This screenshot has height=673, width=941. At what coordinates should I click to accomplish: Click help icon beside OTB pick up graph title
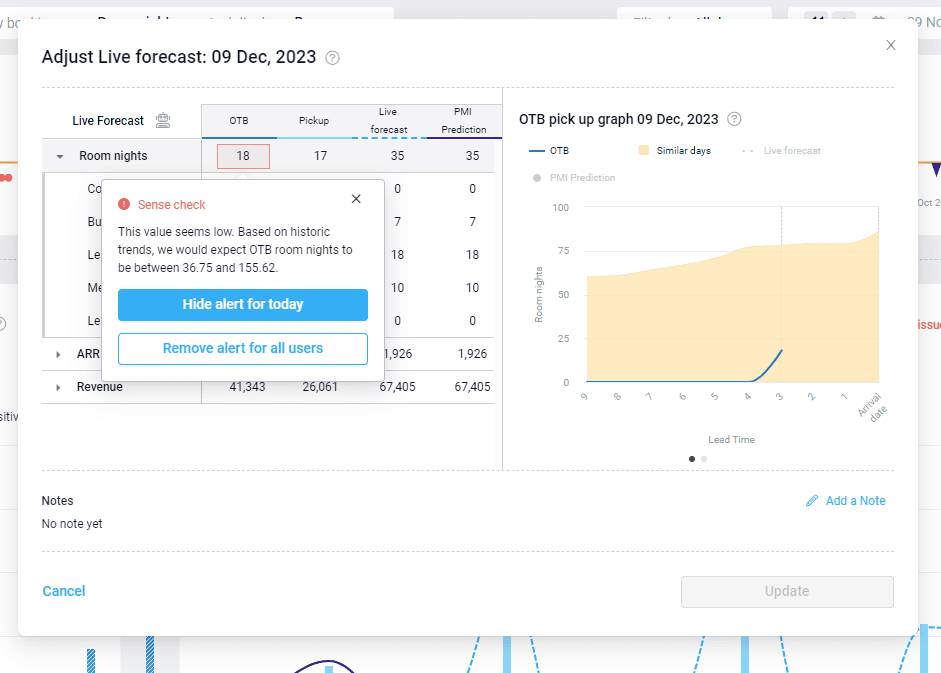[x=734, y=119]
